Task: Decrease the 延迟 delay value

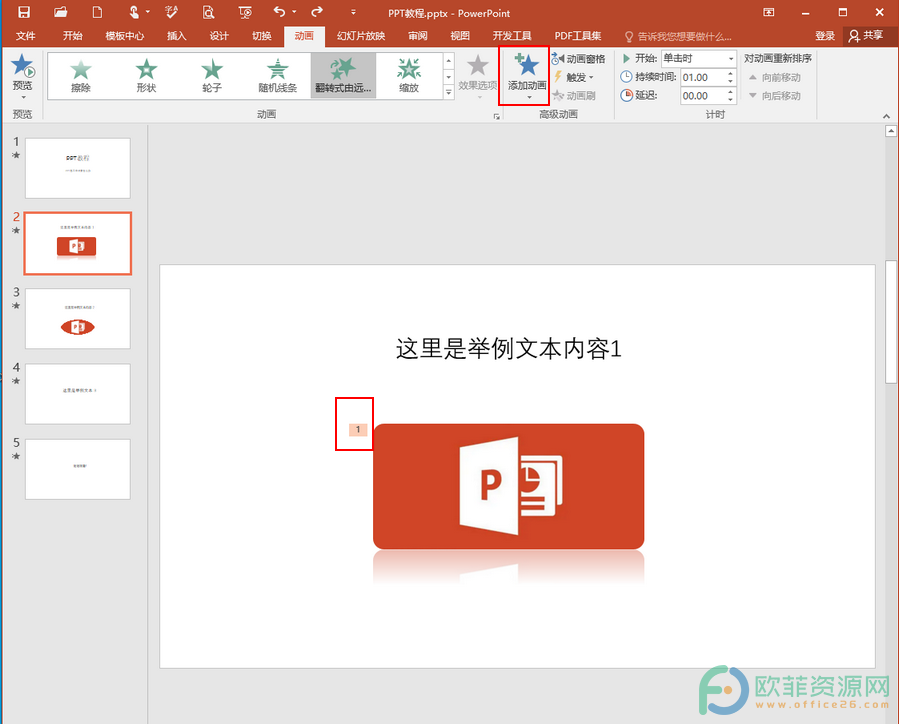Action: [730, 100]
